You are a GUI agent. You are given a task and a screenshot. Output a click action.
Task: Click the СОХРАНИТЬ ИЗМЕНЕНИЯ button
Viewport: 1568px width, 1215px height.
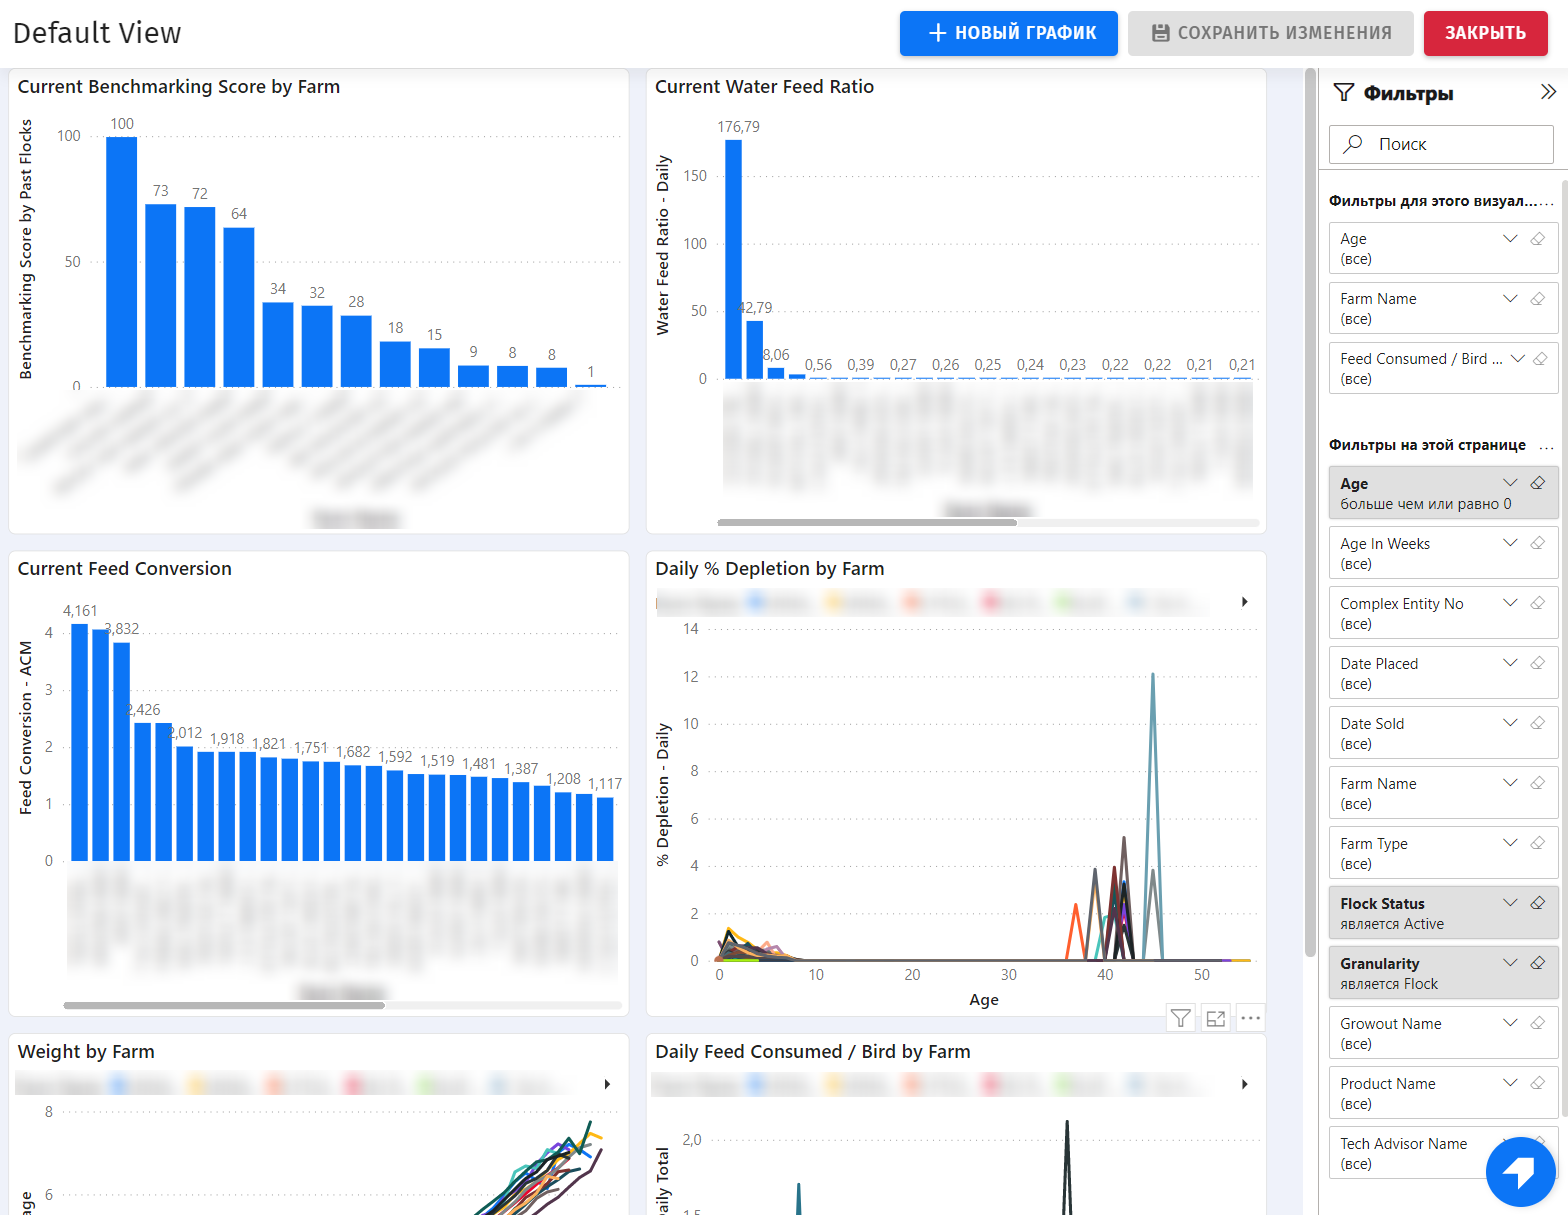coord(1271,33)
